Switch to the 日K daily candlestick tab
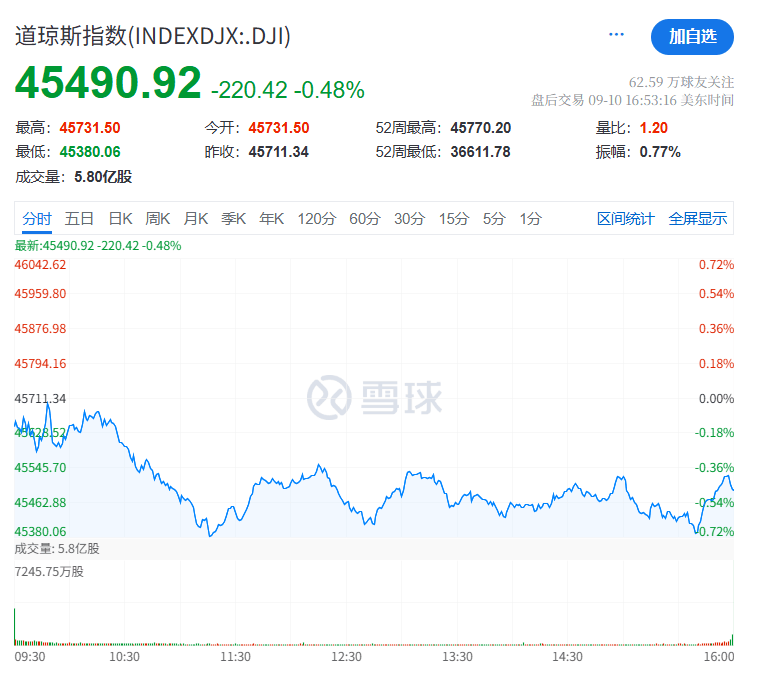Image resolution: width=766 pixels, height=687 pixels. pos(120,218)
